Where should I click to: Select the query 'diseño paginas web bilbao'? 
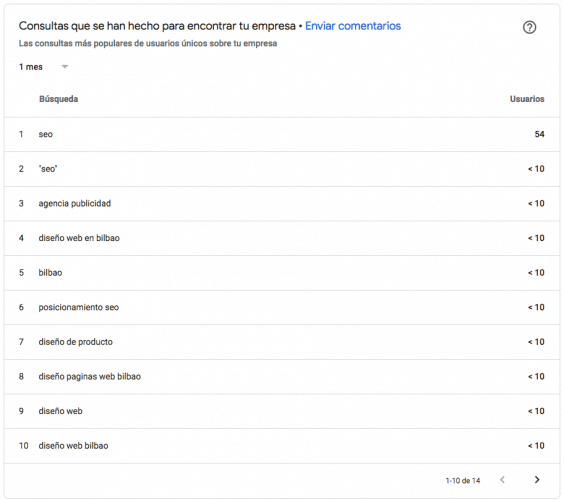(x=90, y=377)
